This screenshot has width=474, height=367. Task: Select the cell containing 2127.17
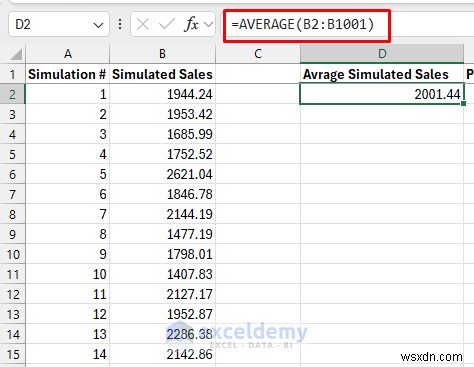click(162, 294)
